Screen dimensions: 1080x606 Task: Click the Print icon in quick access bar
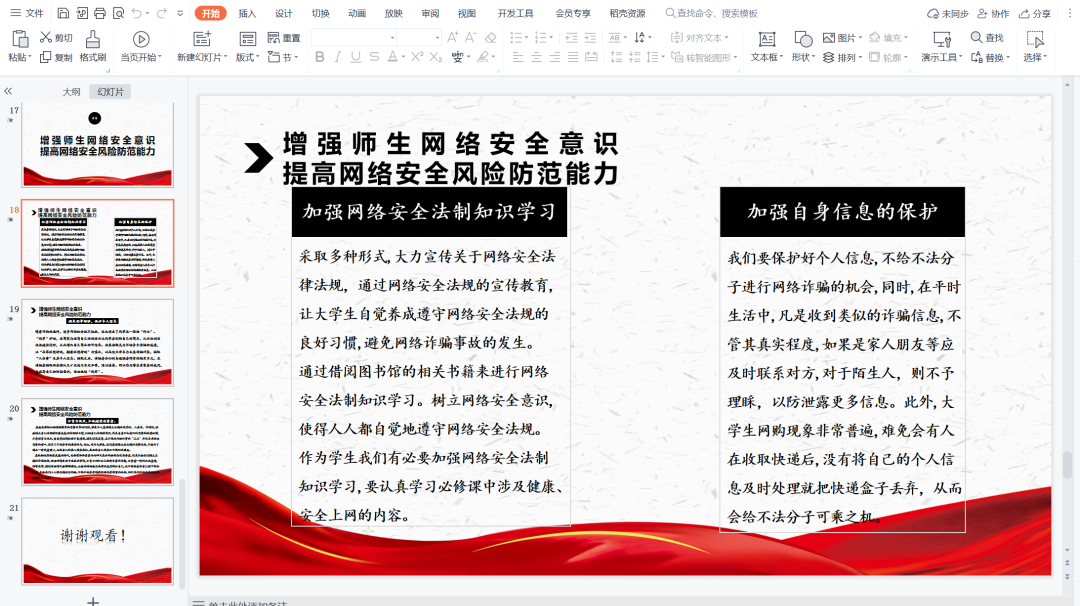coord(100,13)
